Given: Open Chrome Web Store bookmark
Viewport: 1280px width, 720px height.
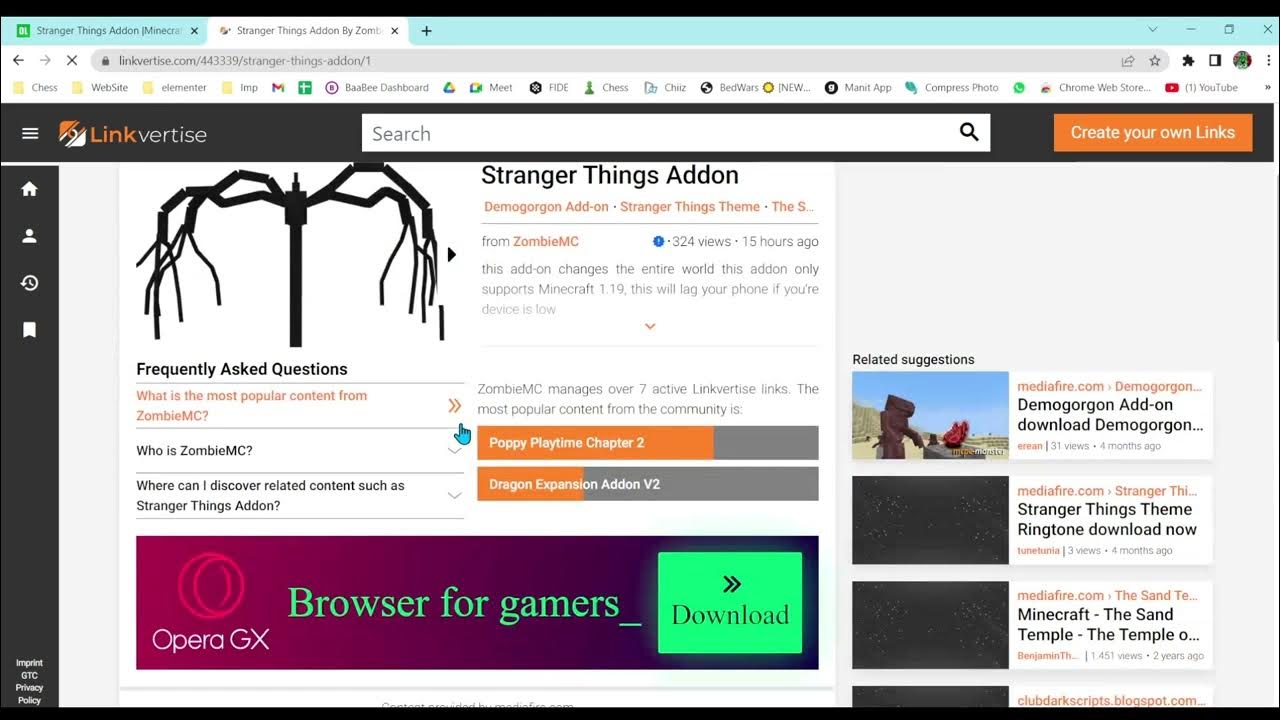Looking at the screenshot, I should coord(1095,87).
